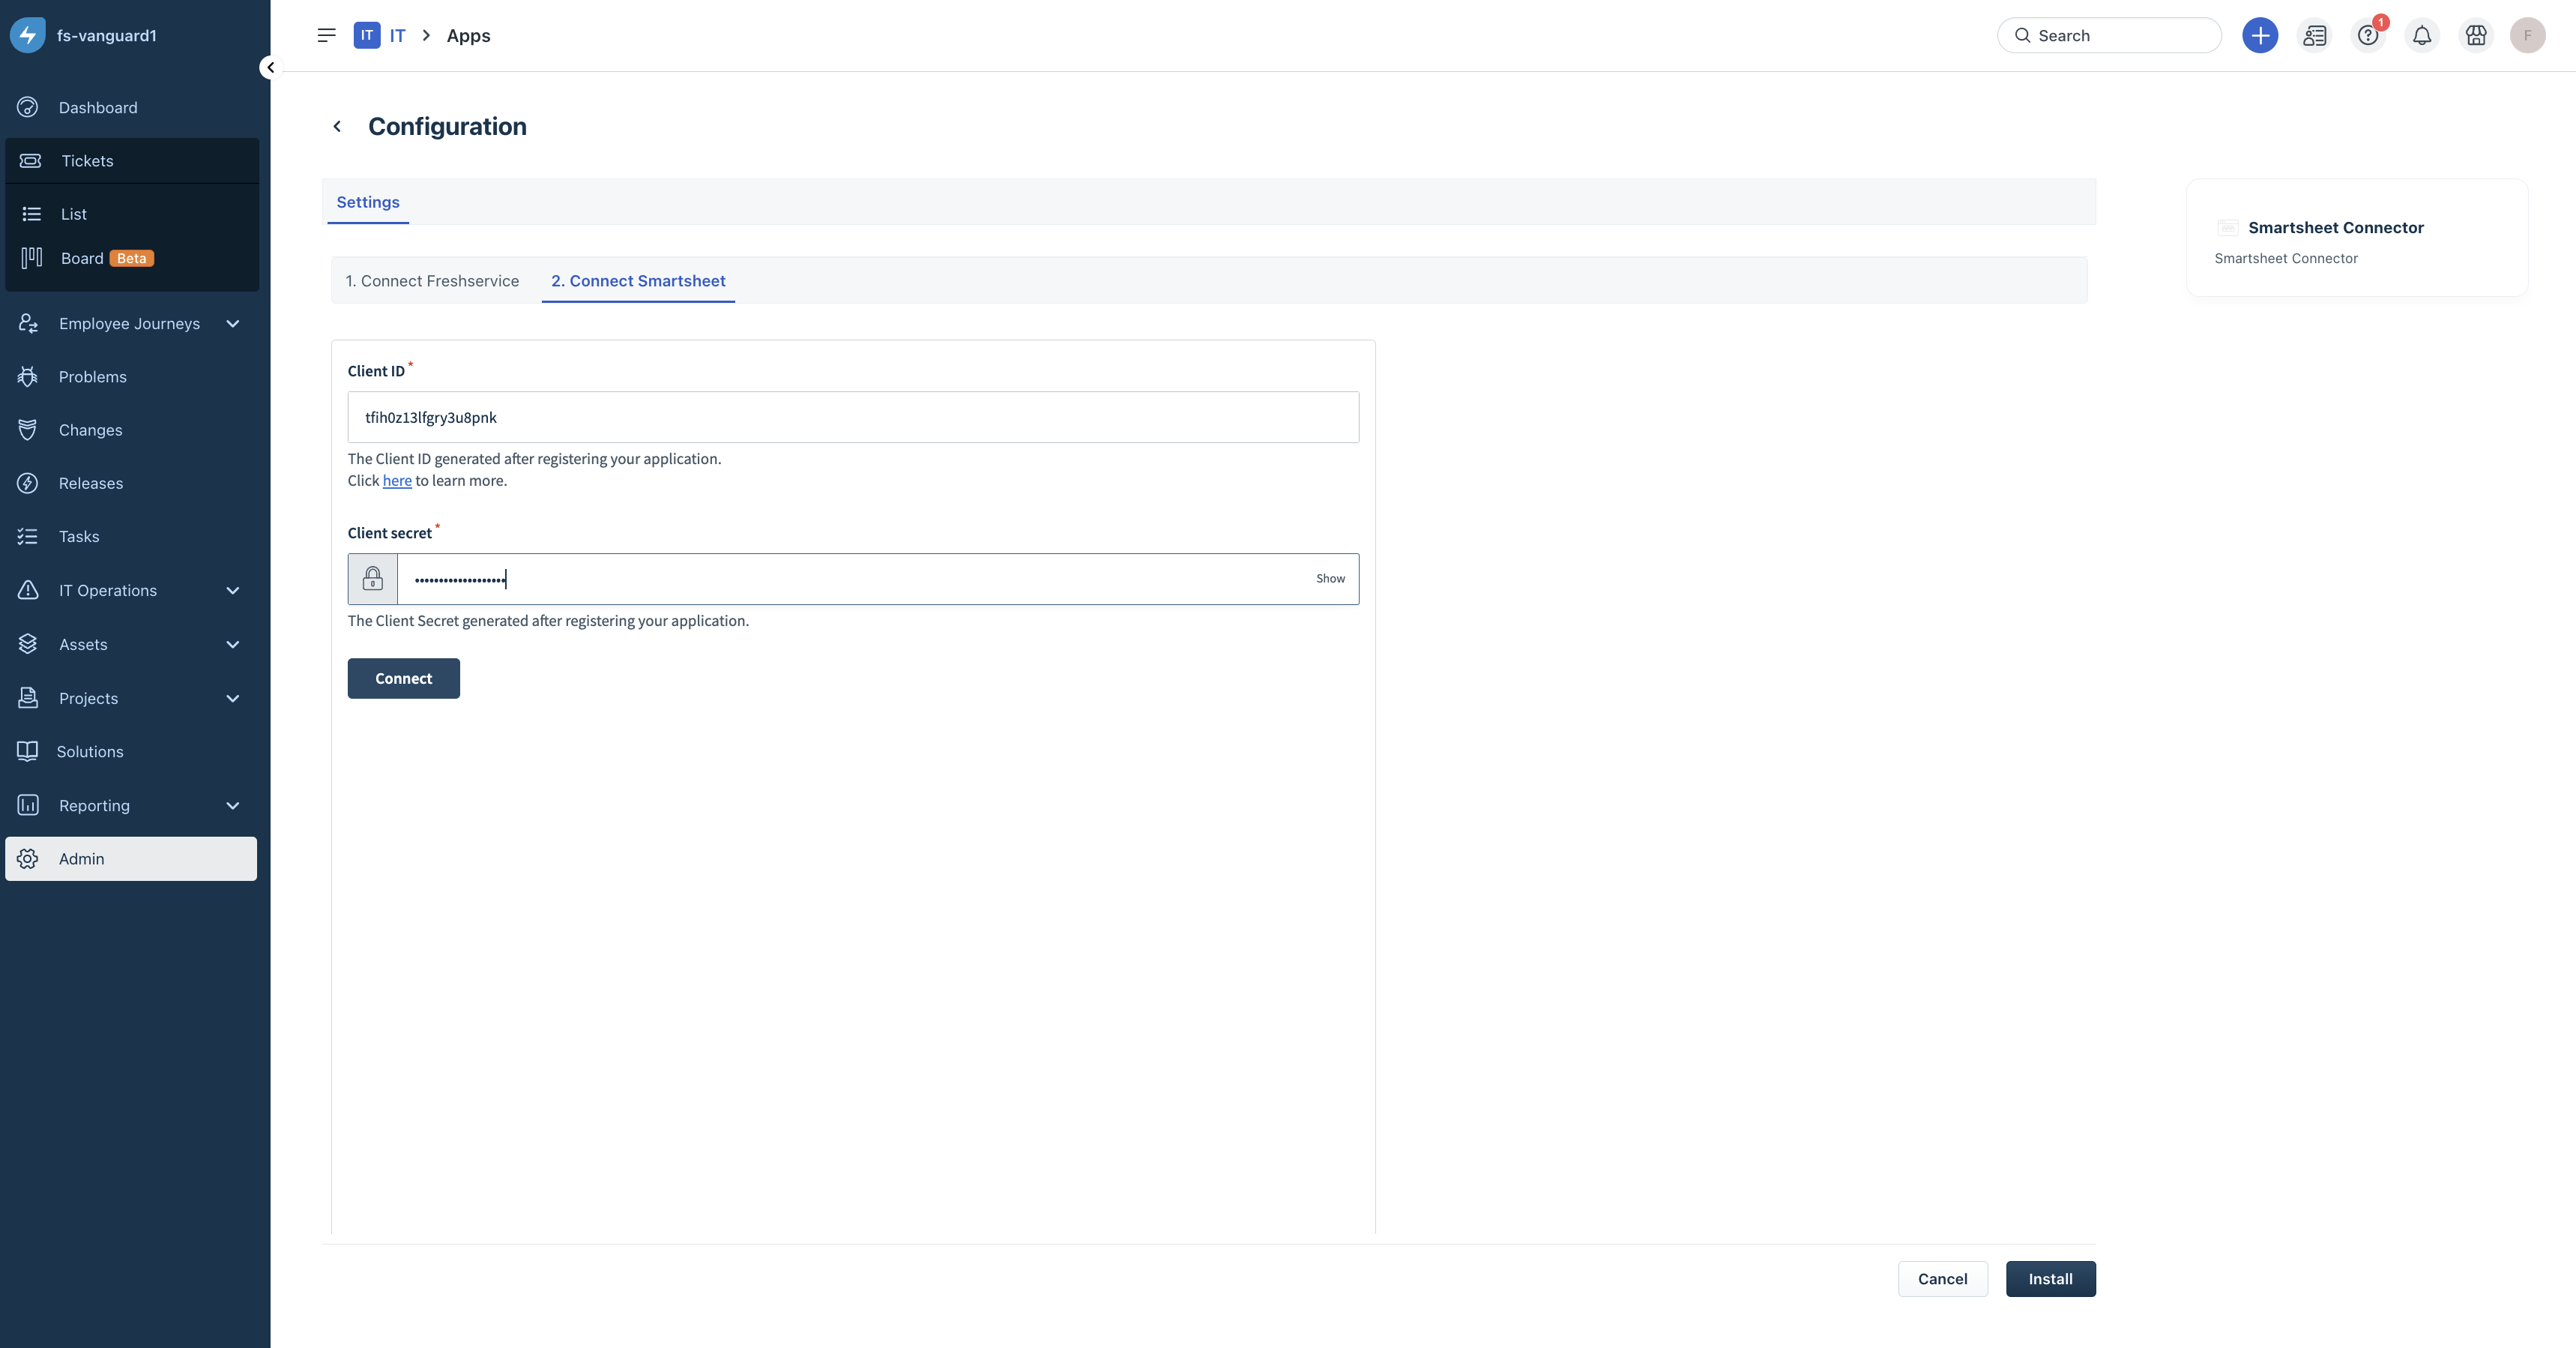Viewport: 2576px width, 1348px height.
Task: Show the Client secret value
Action: [x=1329, y=579]
